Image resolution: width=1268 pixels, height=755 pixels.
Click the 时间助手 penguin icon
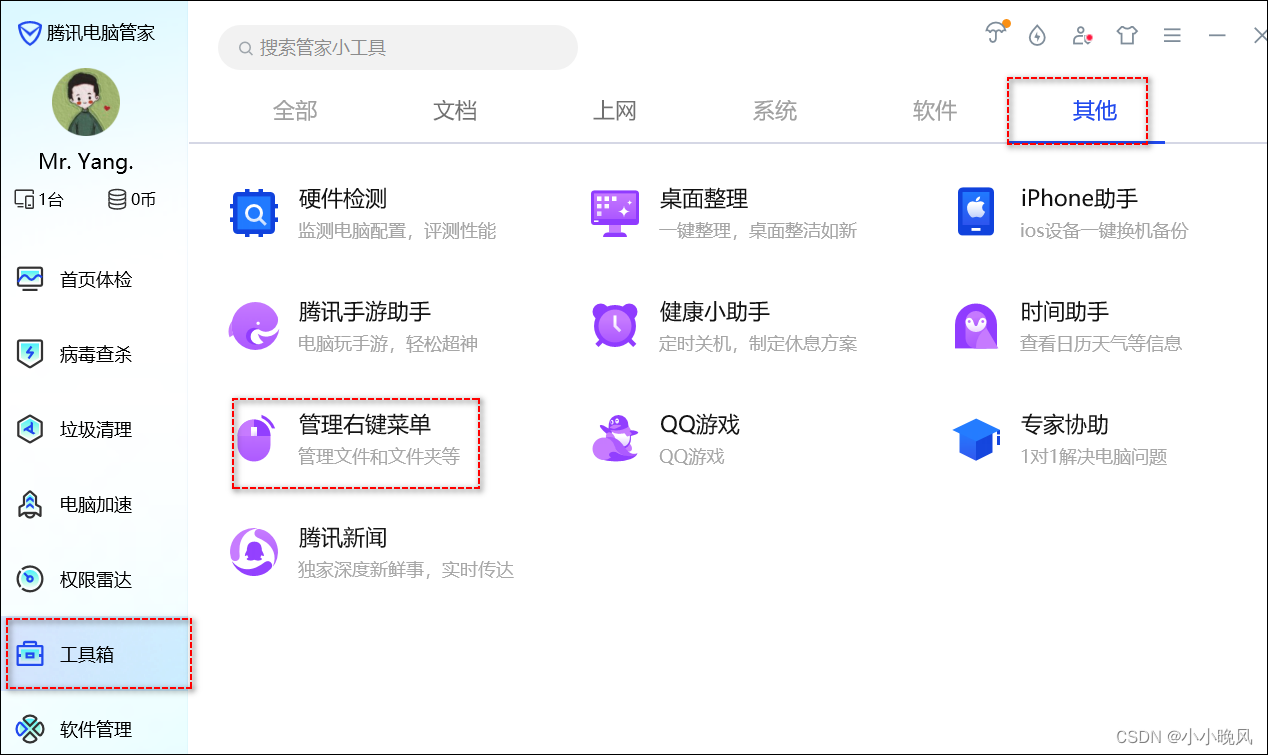(976, 326)
